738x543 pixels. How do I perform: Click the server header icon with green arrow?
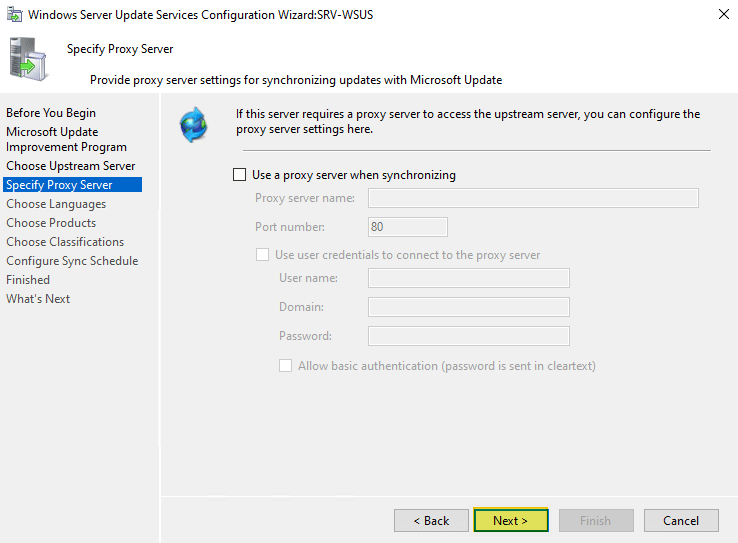tap(29, 58)
